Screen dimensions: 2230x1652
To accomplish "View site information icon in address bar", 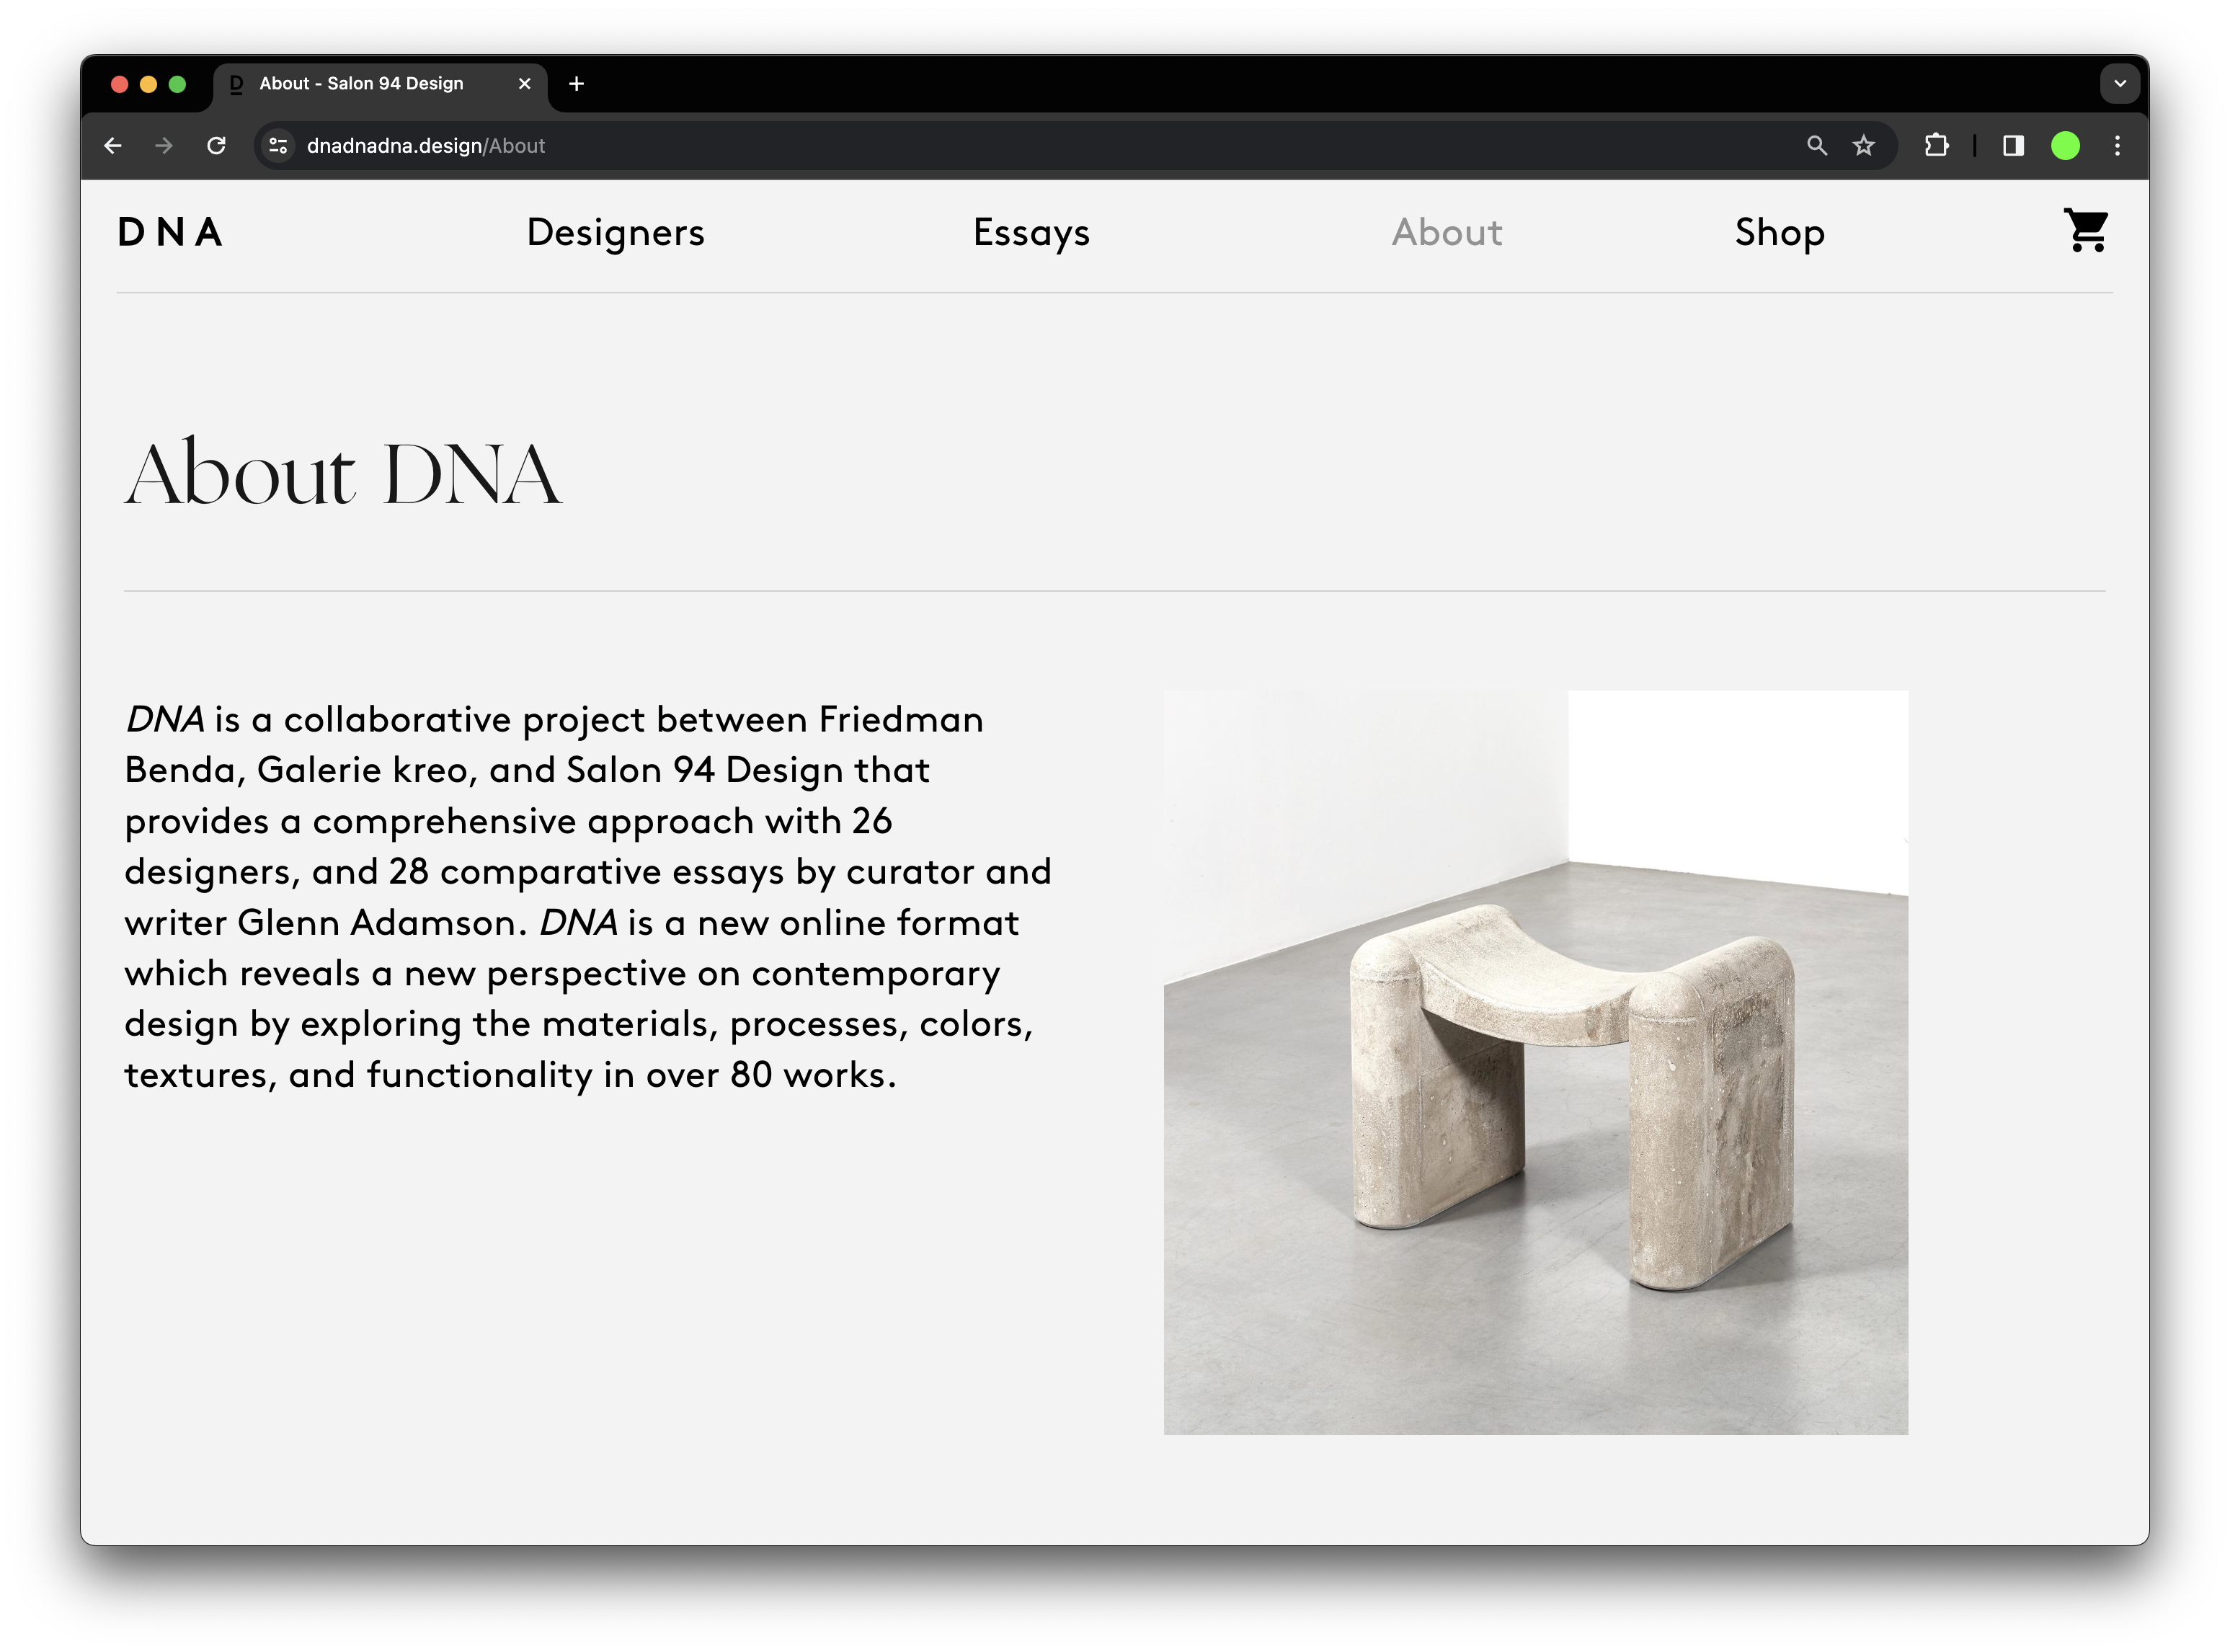I will coord(278,146).
